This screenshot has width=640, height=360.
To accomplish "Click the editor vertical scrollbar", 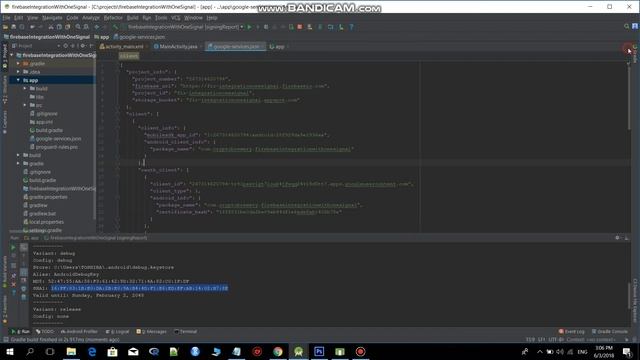I will coord(629,98).
